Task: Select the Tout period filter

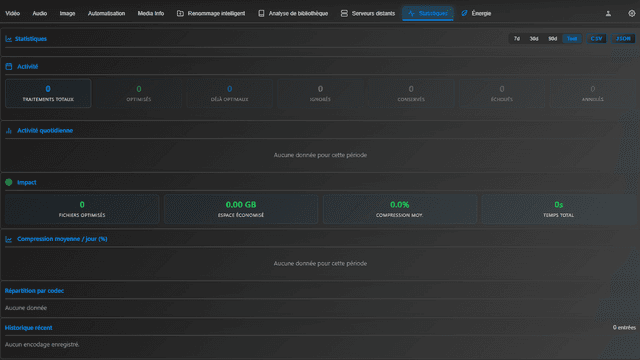Action: coord(572,39)
